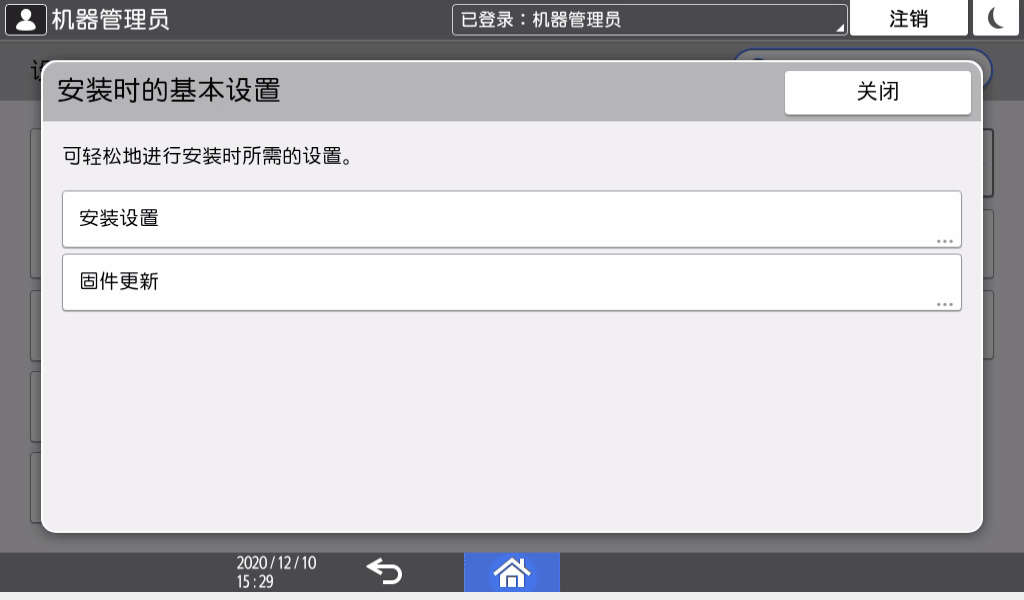The image size is (1024, 600).
Task: Close the 安装时的基本设置 dialog
Action: pos(877,92)
